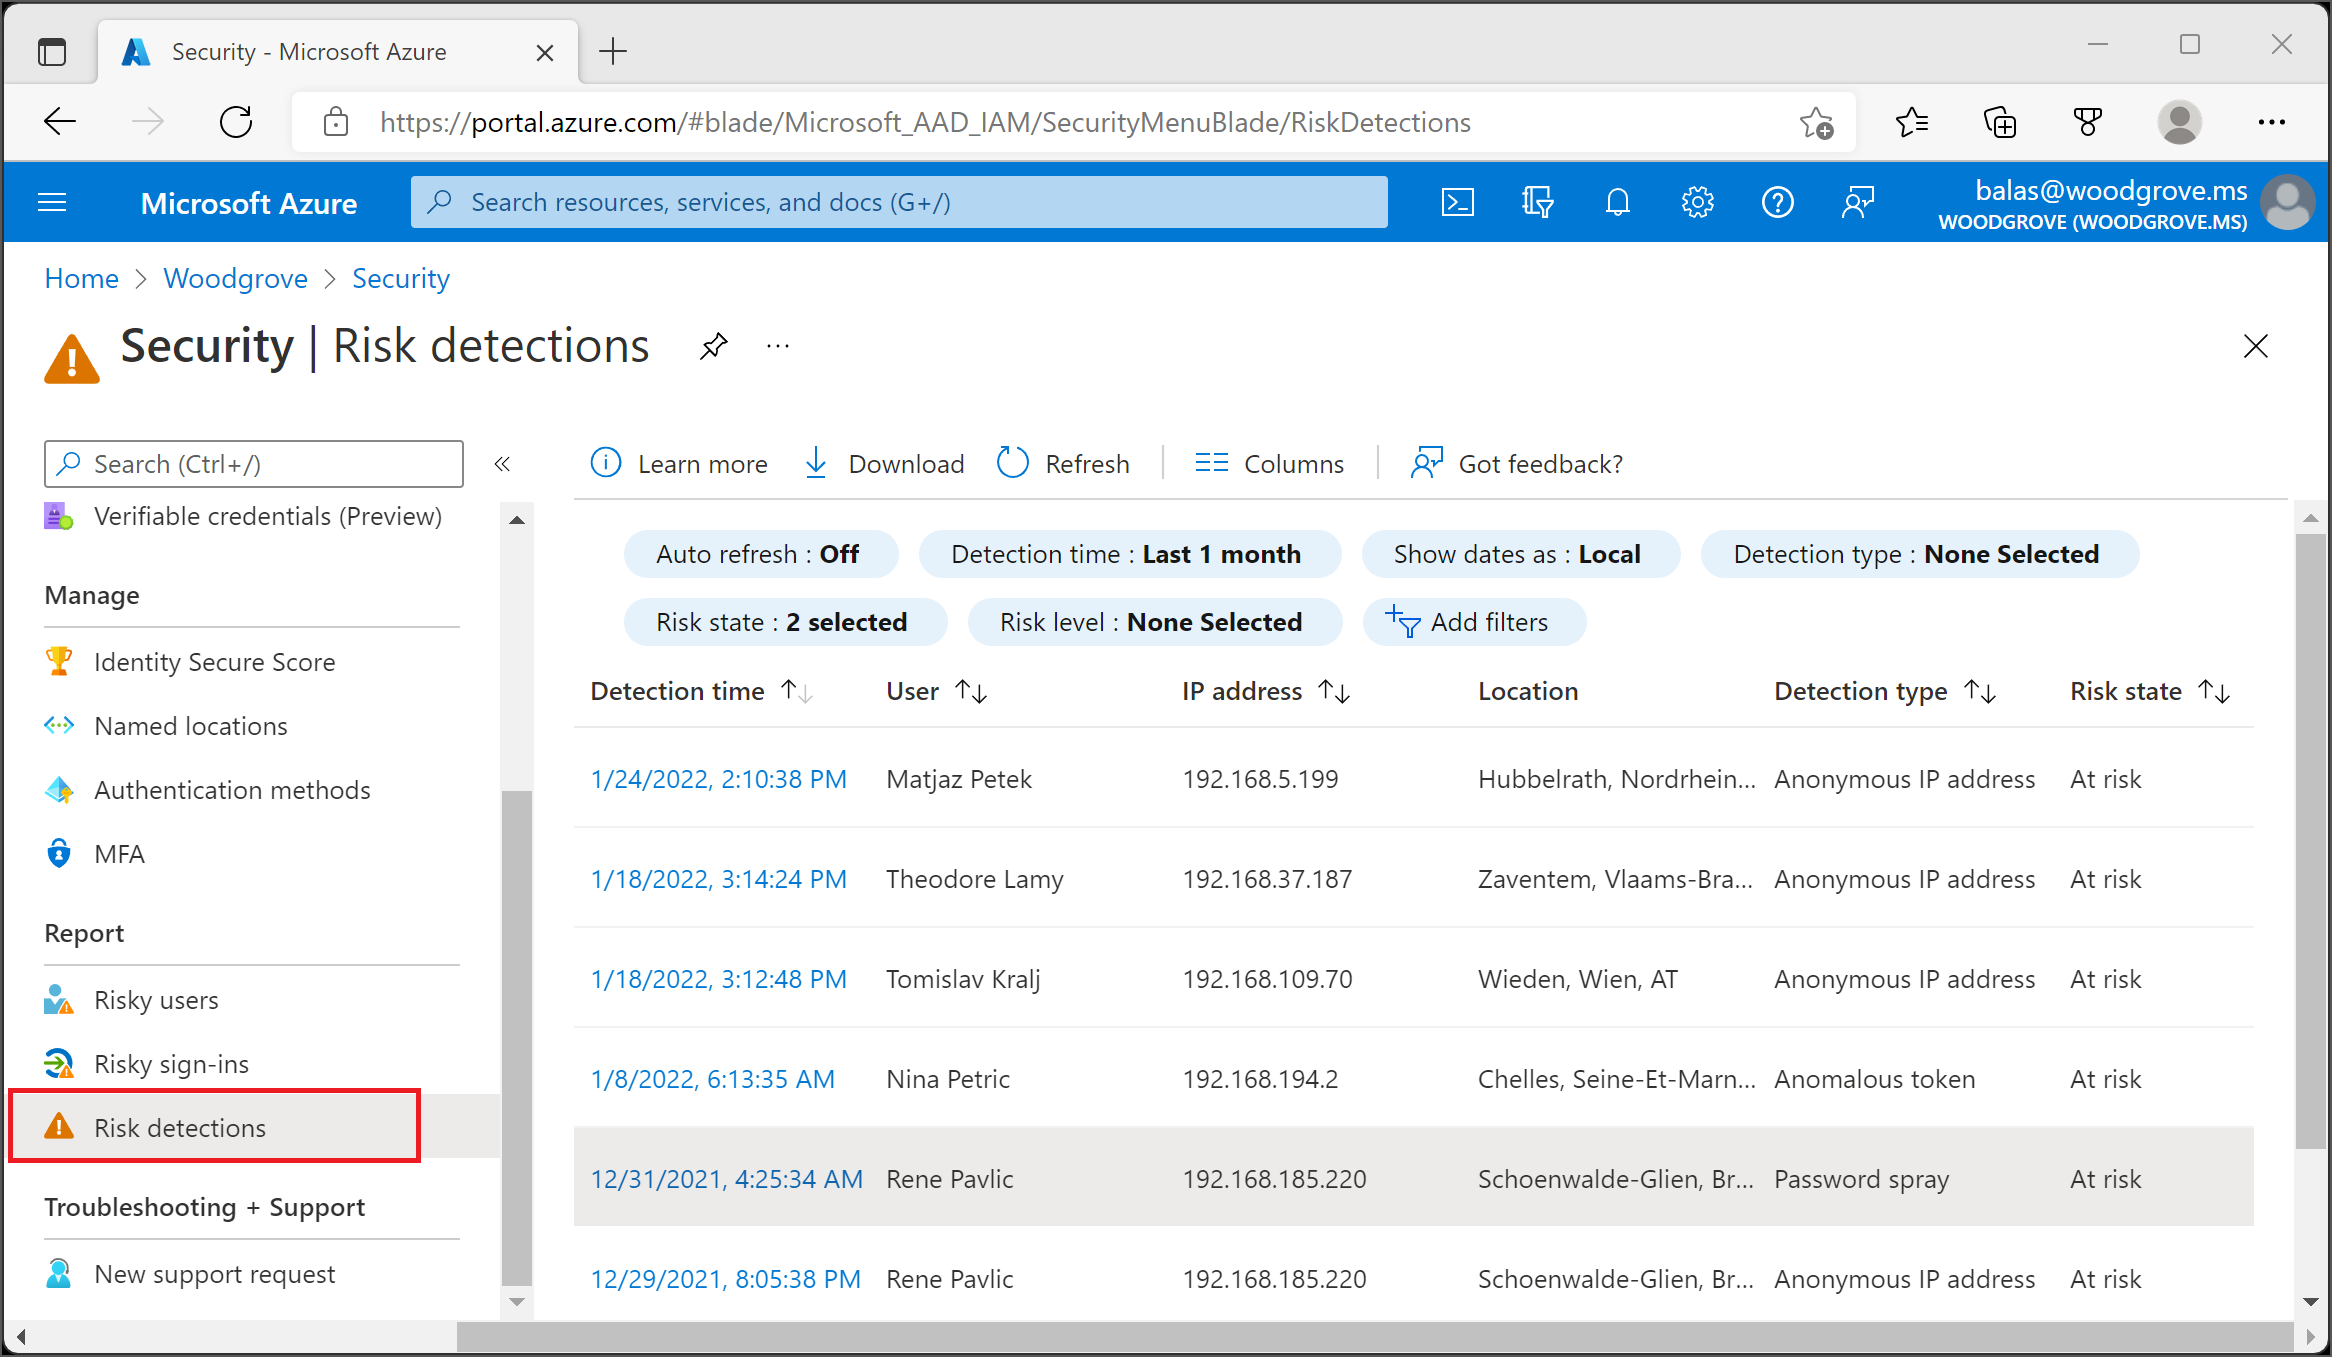This screenshot has height=1357, width=2332.
Task: Open the tab actions menu icon
Action: (51, 51)
